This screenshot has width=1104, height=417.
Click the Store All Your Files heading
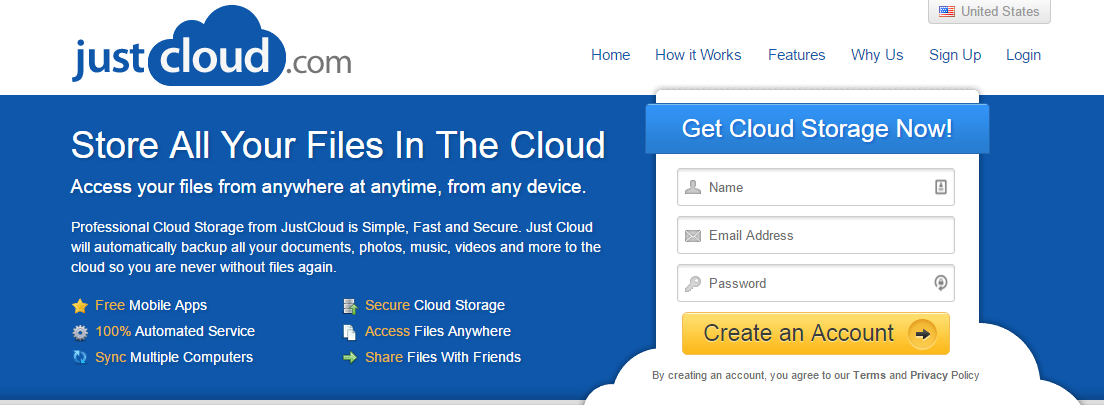pos(338,144)
